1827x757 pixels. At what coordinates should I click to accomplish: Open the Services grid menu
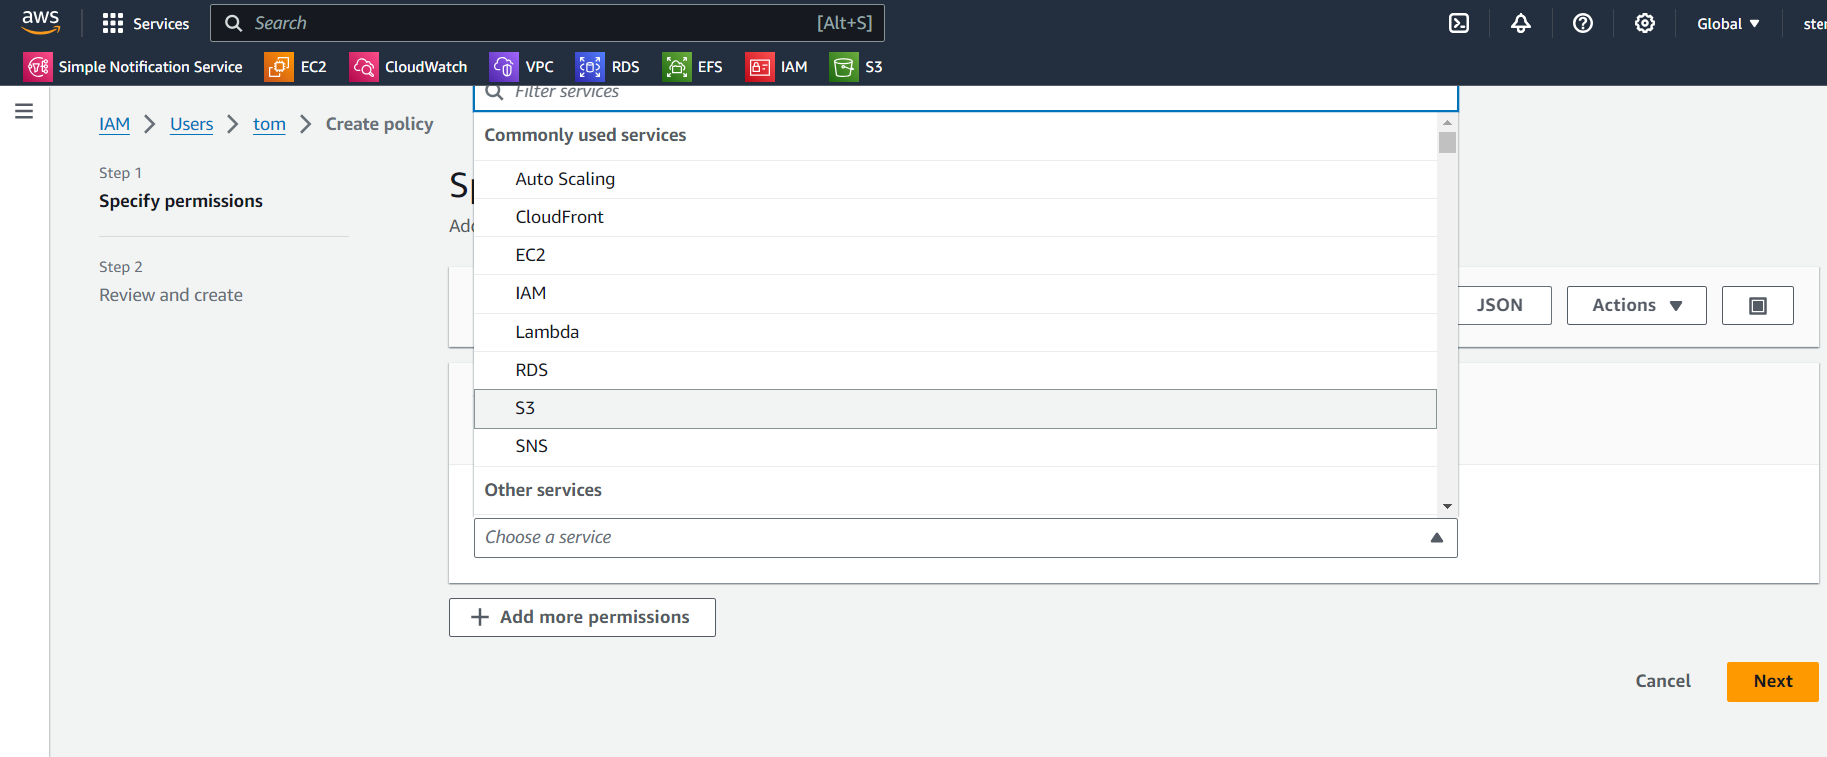(146, 23)
